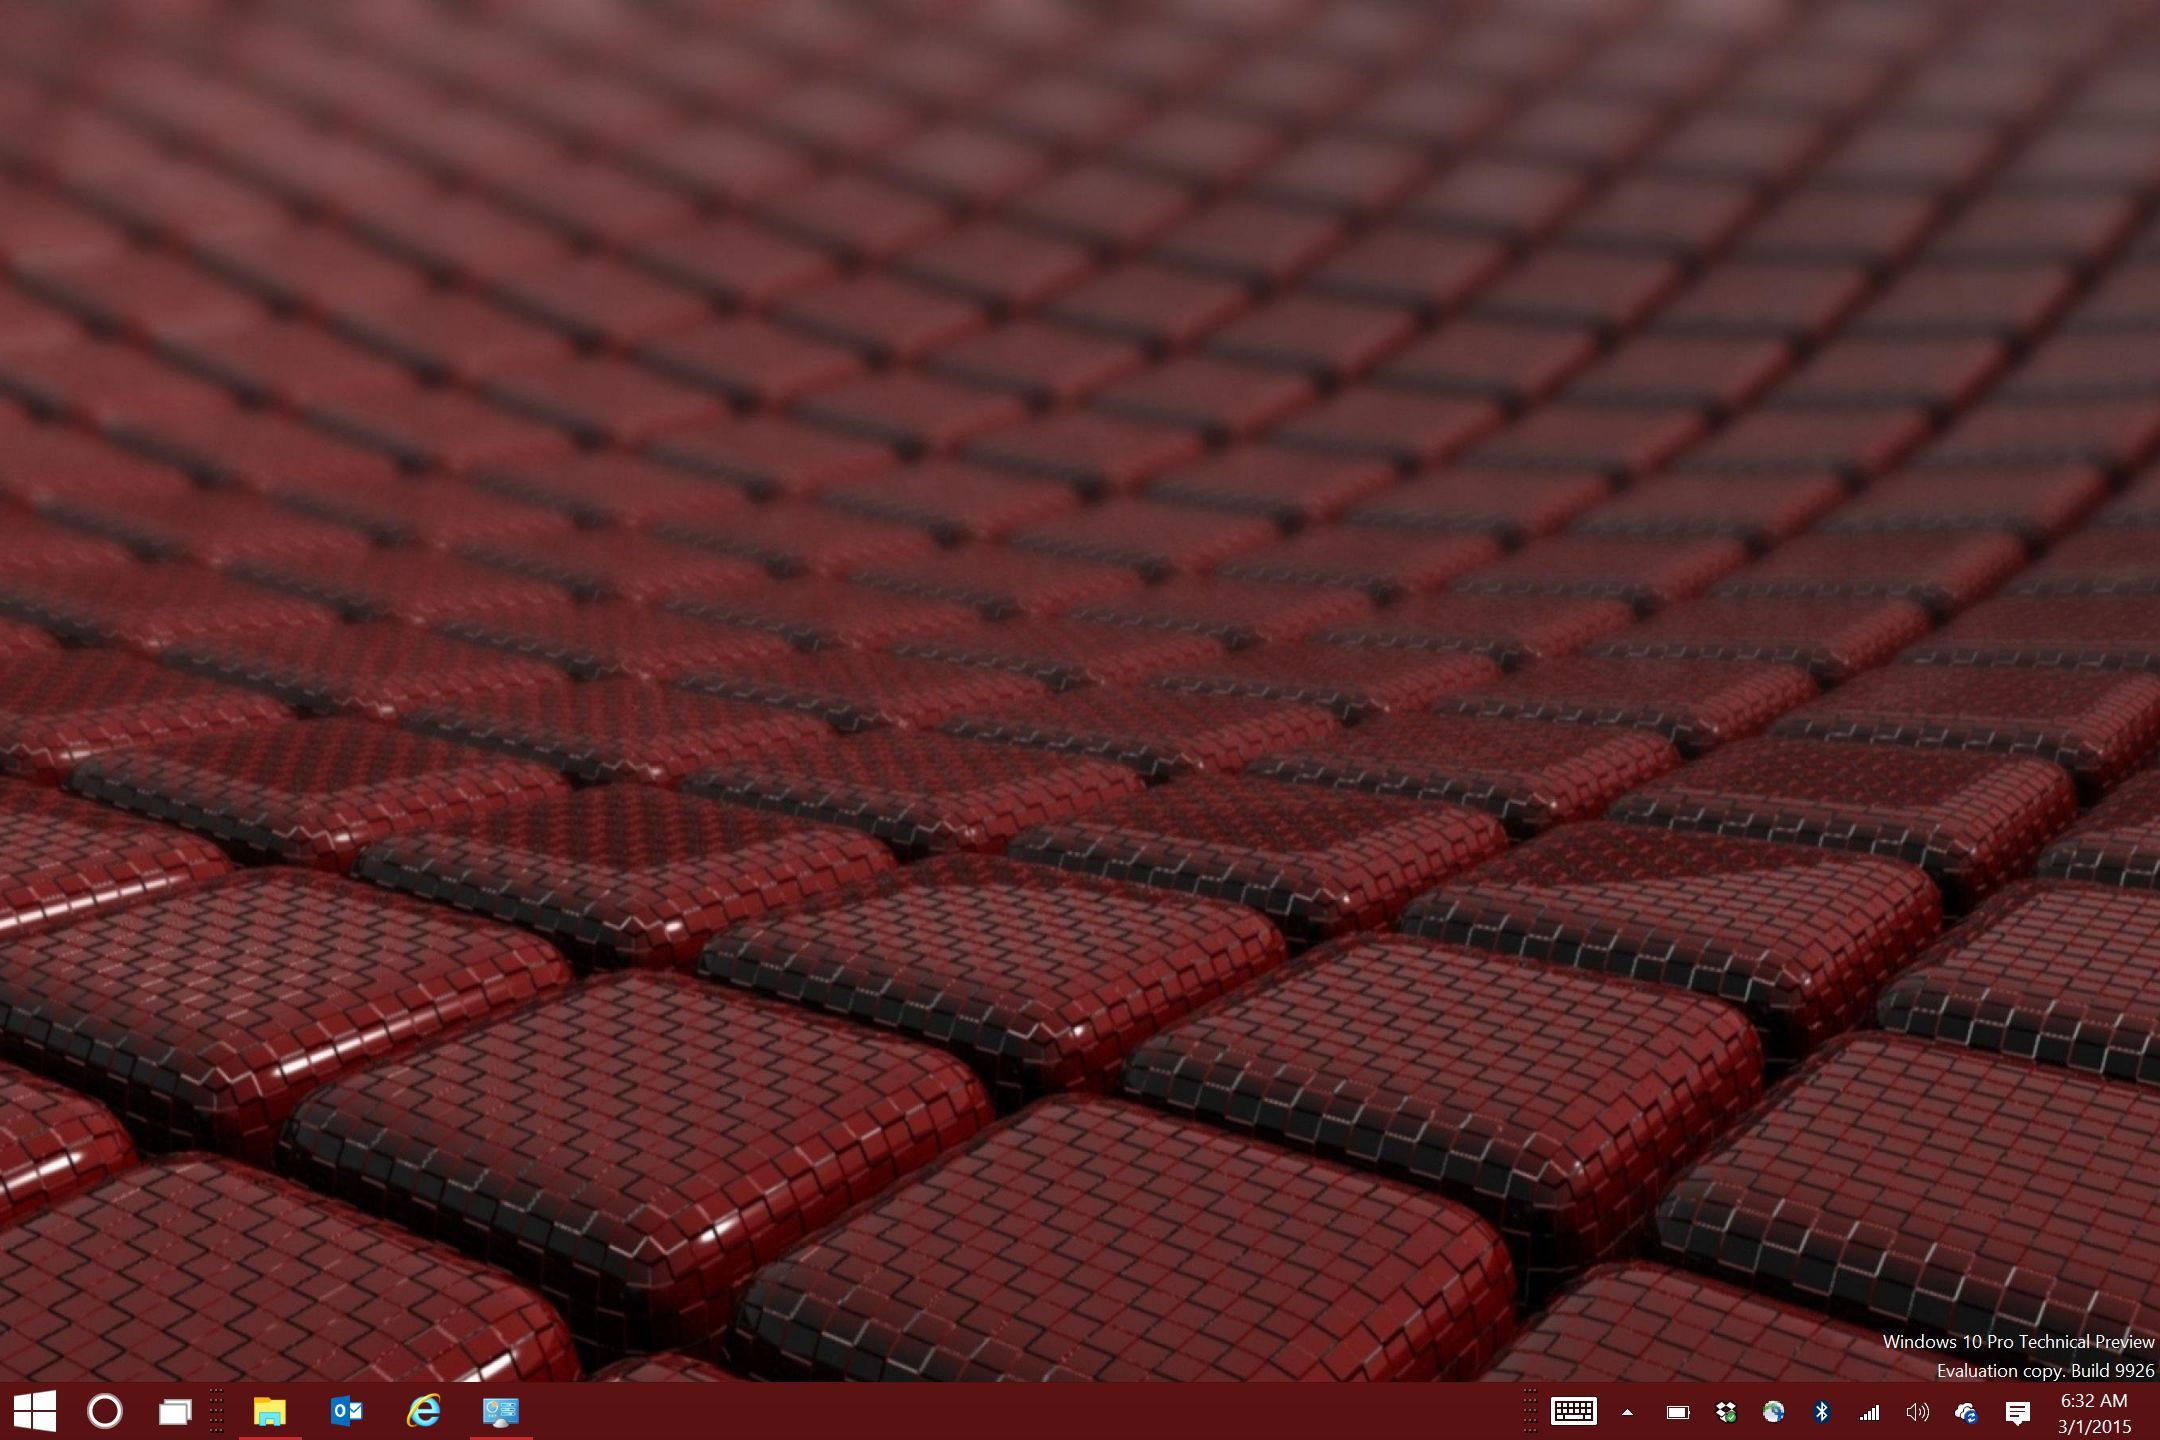Open the Windows Start menu
The width and height of the screenshot is (2160, 1440).
coord(35,1411)
